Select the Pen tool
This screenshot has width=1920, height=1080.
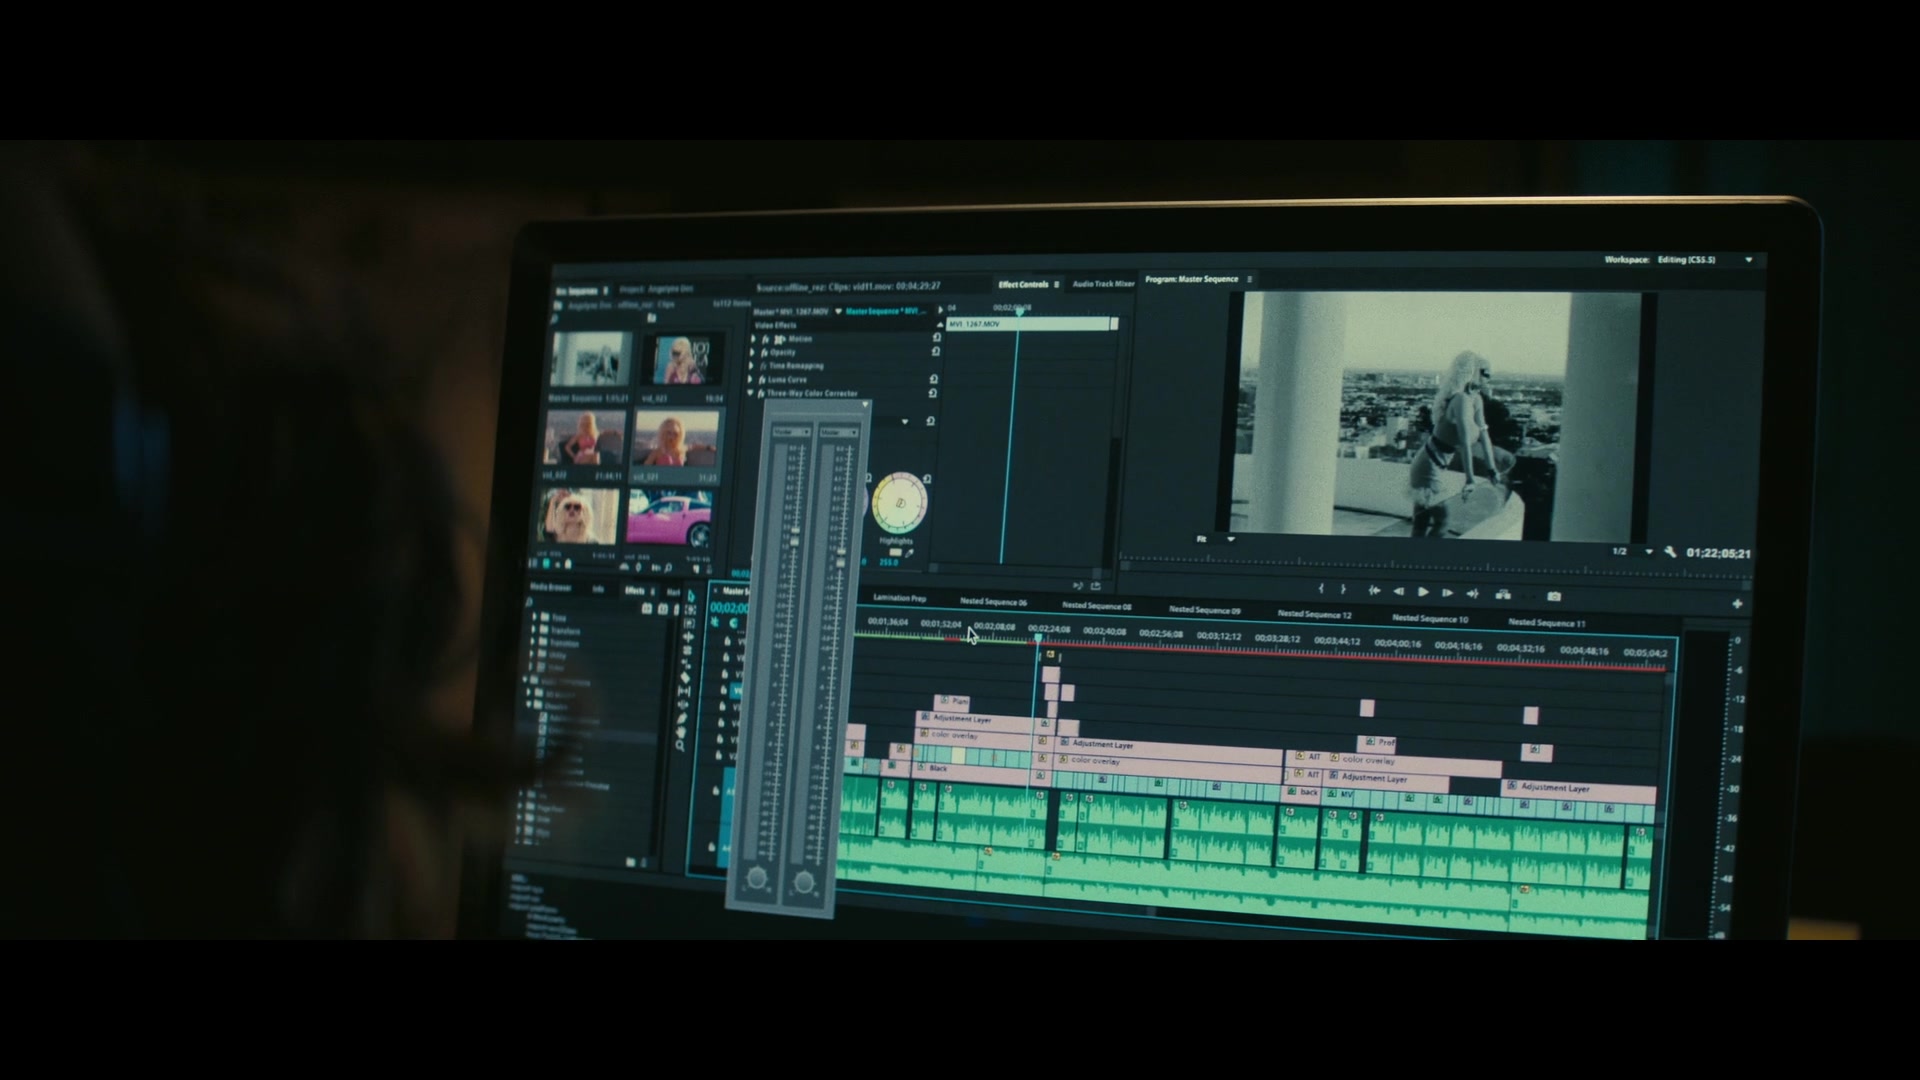[x=684, y=718]
